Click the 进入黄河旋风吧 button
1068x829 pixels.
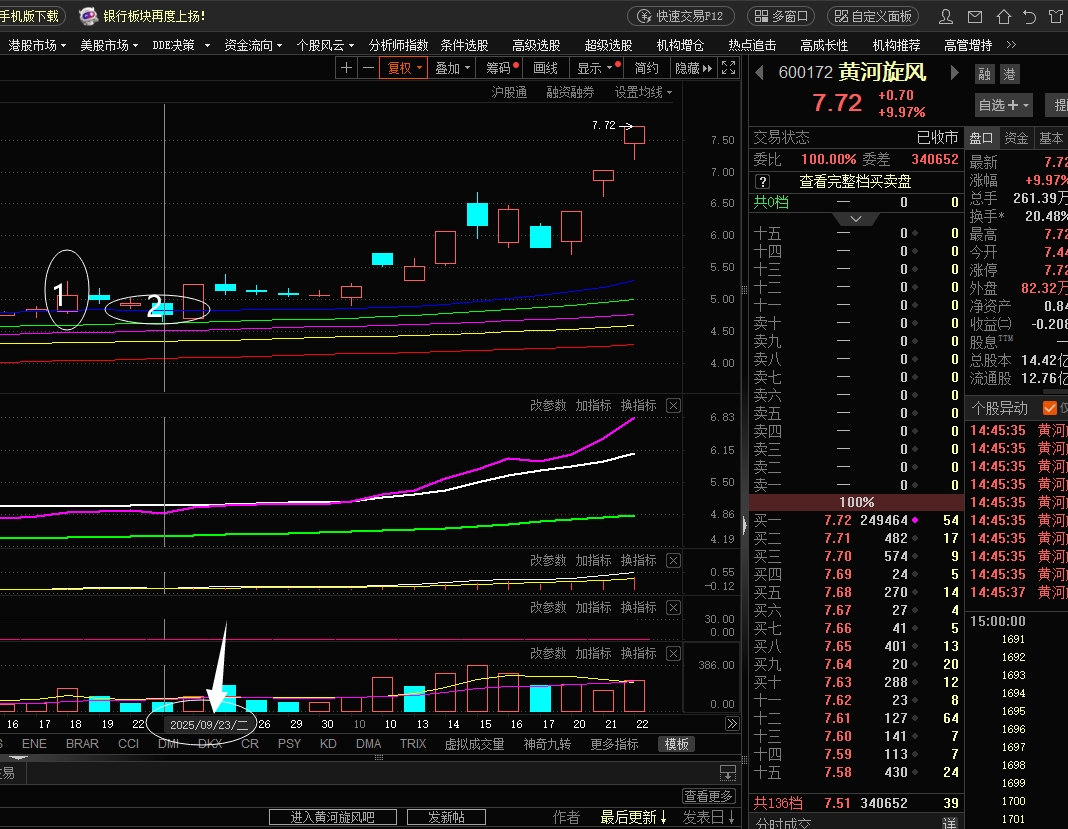tap(332, 817)
